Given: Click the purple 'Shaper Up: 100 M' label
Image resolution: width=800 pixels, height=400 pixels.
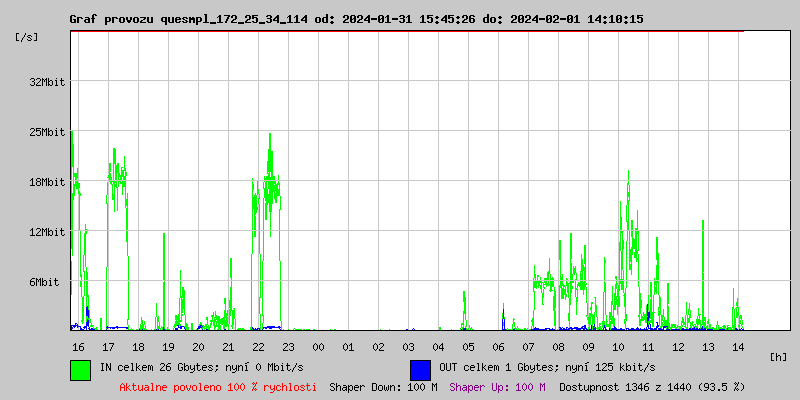Looking at the screenshot, I should pyautogui.click(x=497, y=387).
